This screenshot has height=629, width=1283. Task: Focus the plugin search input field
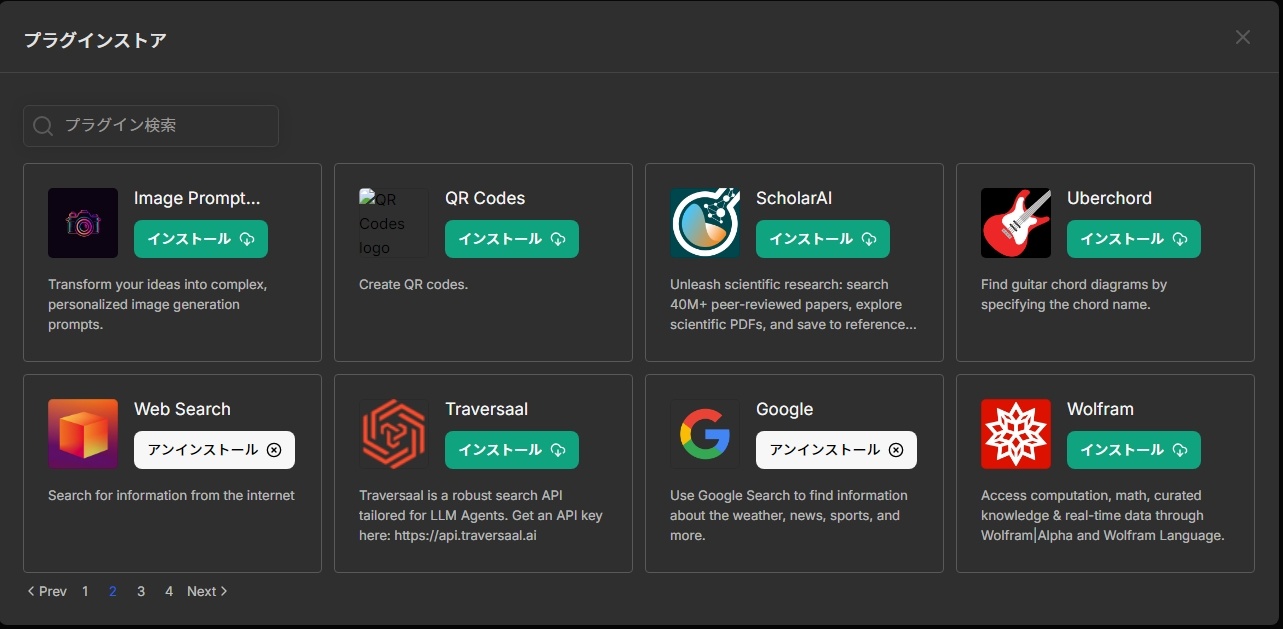[x=151, y=126]
